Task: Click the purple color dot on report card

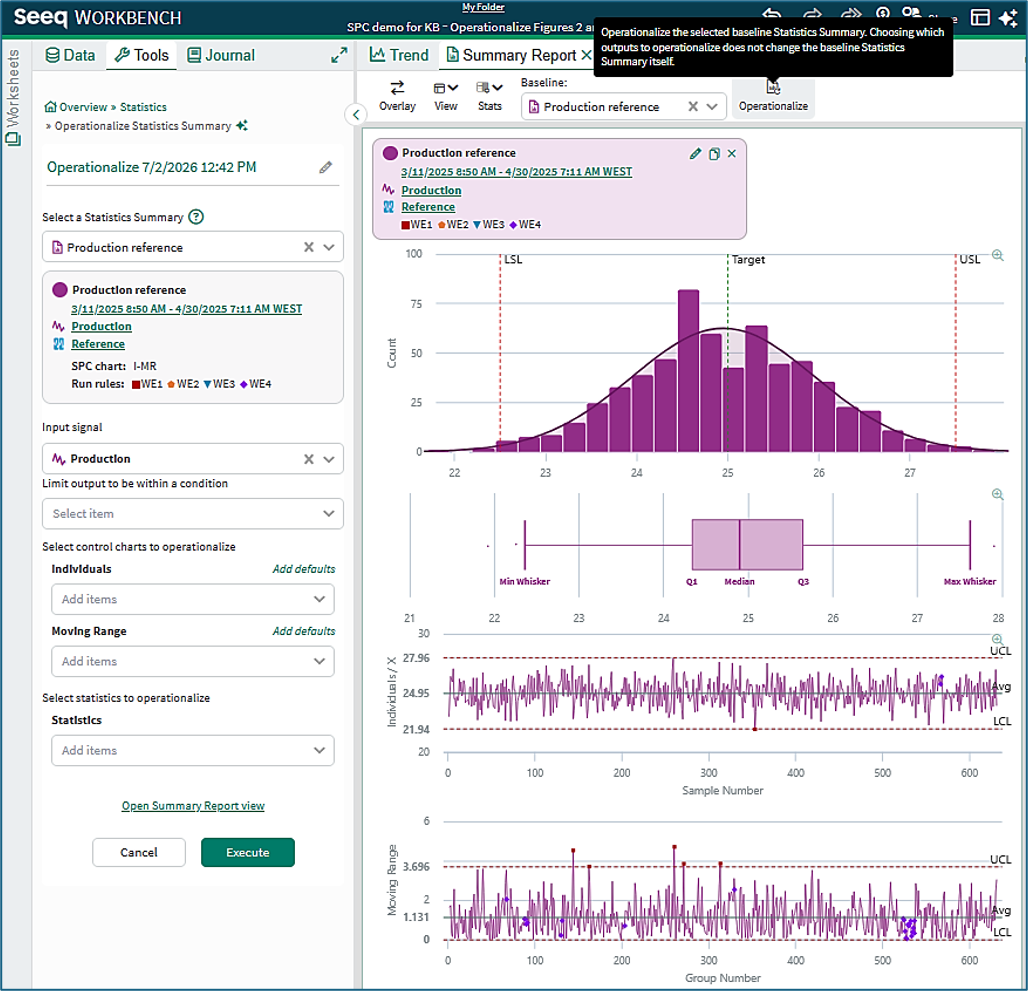Action: (390, 153)
